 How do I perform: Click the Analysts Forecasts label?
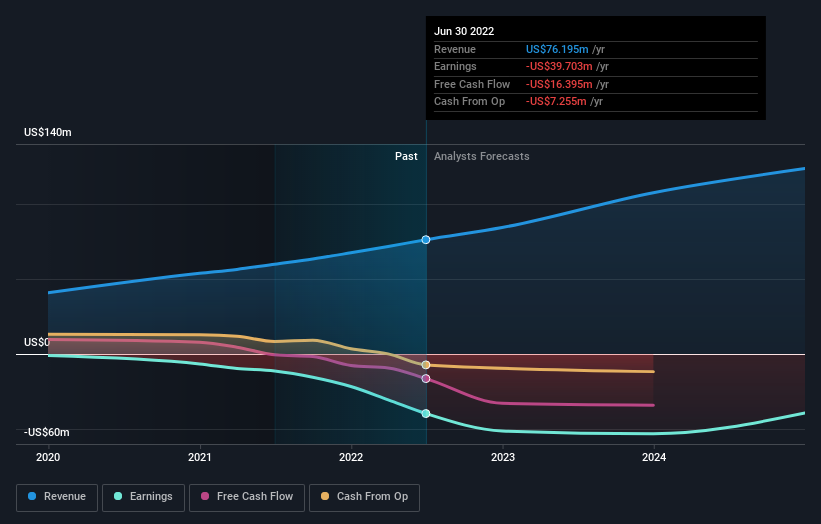tap(482, 157)
